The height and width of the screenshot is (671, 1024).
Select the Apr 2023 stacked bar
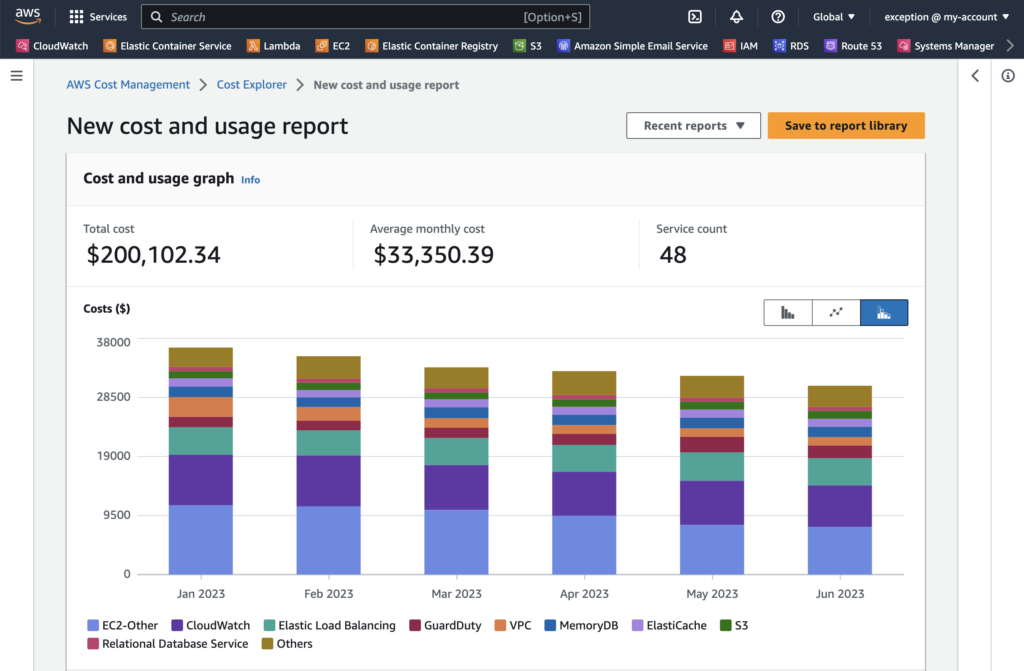coord(584,472)
